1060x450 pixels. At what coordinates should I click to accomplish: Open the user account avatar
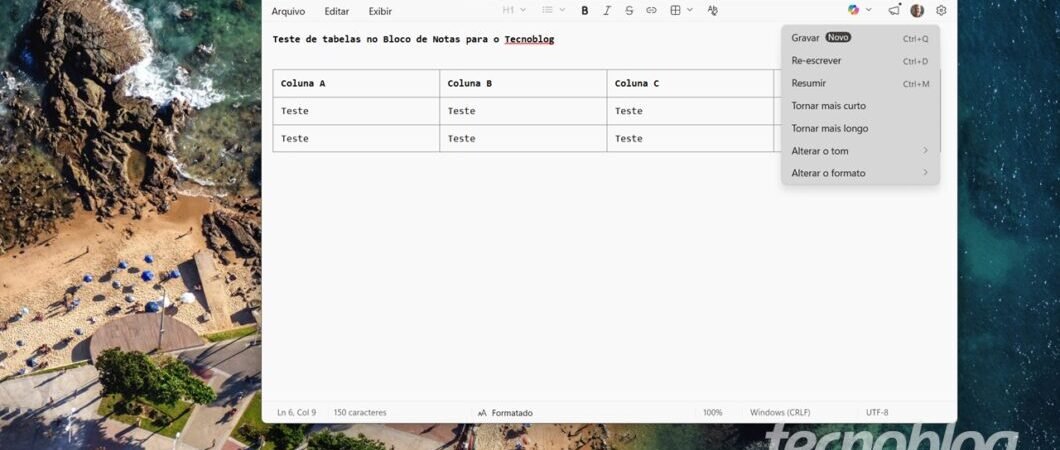(x=917, y=10)
